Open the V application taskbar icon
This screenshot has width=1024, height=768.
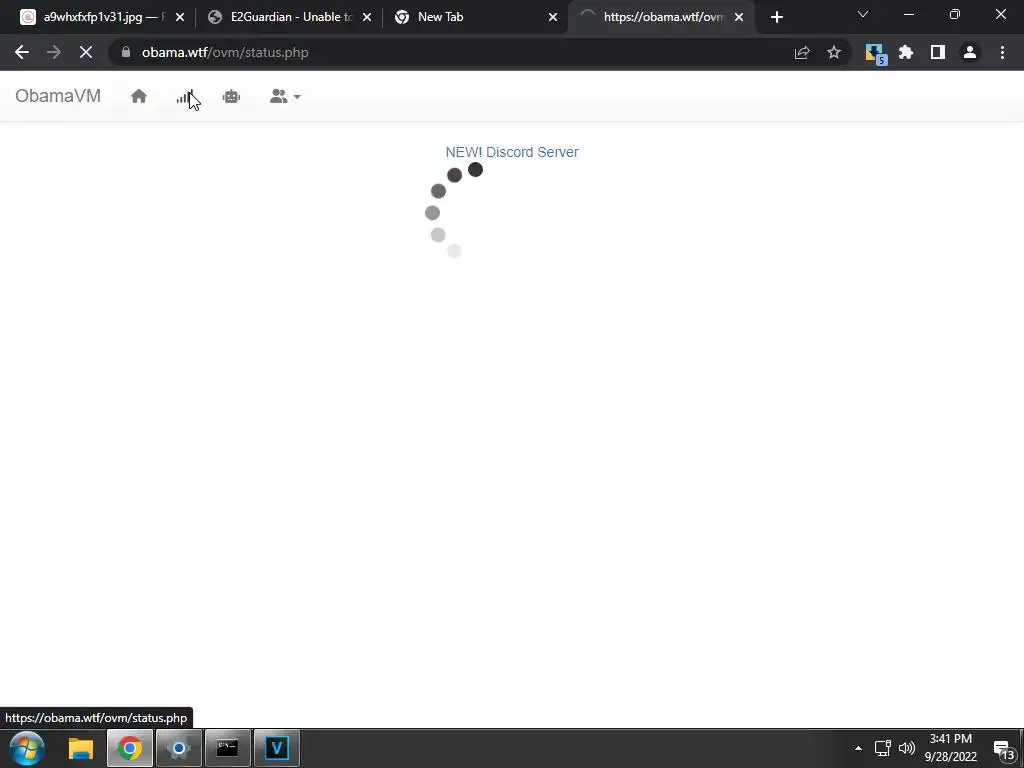click(276, 748)
